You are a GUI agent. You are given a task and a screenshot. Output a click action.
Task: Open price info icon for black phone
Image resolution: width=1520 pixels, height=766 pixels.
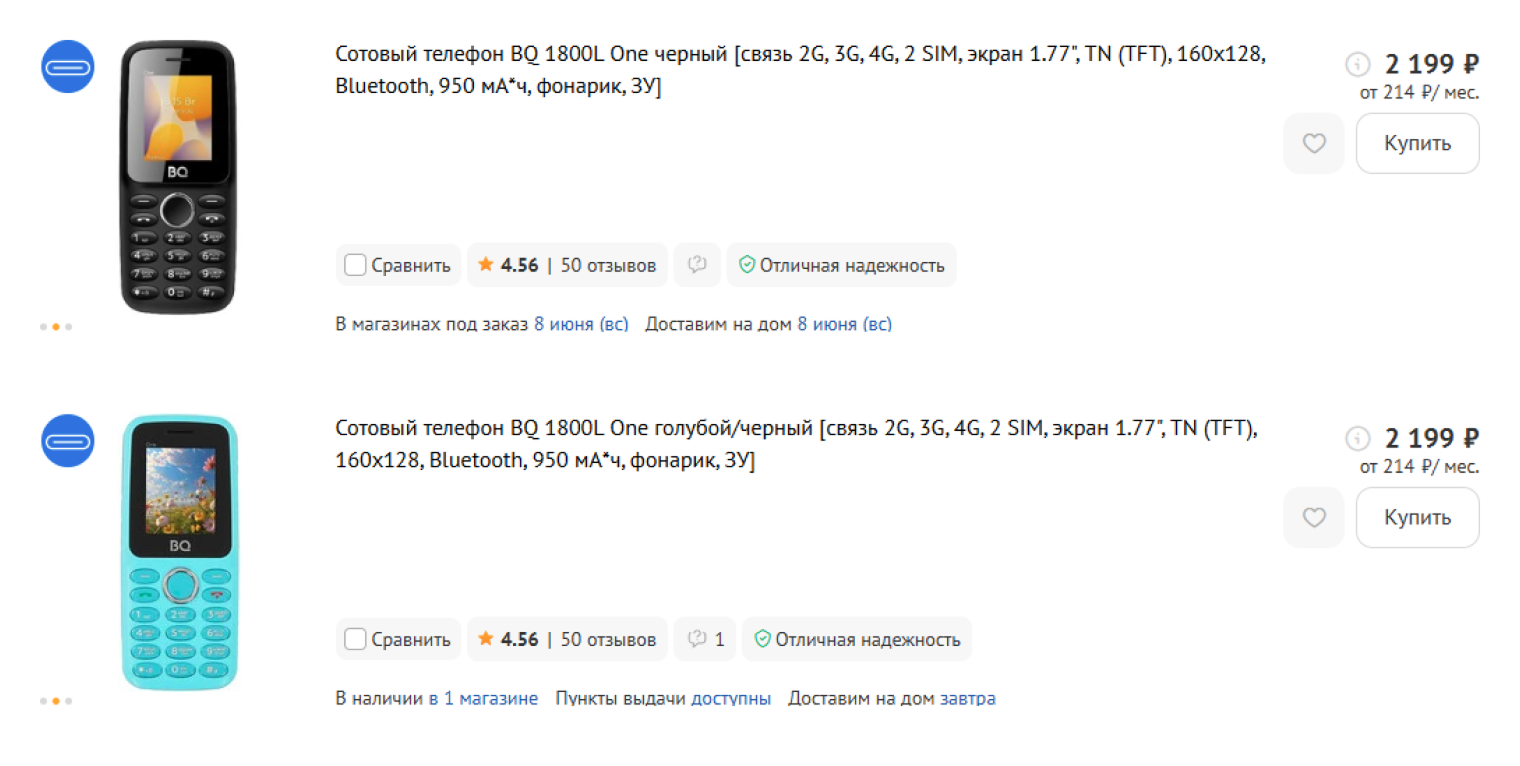(x=1357, y=65)
